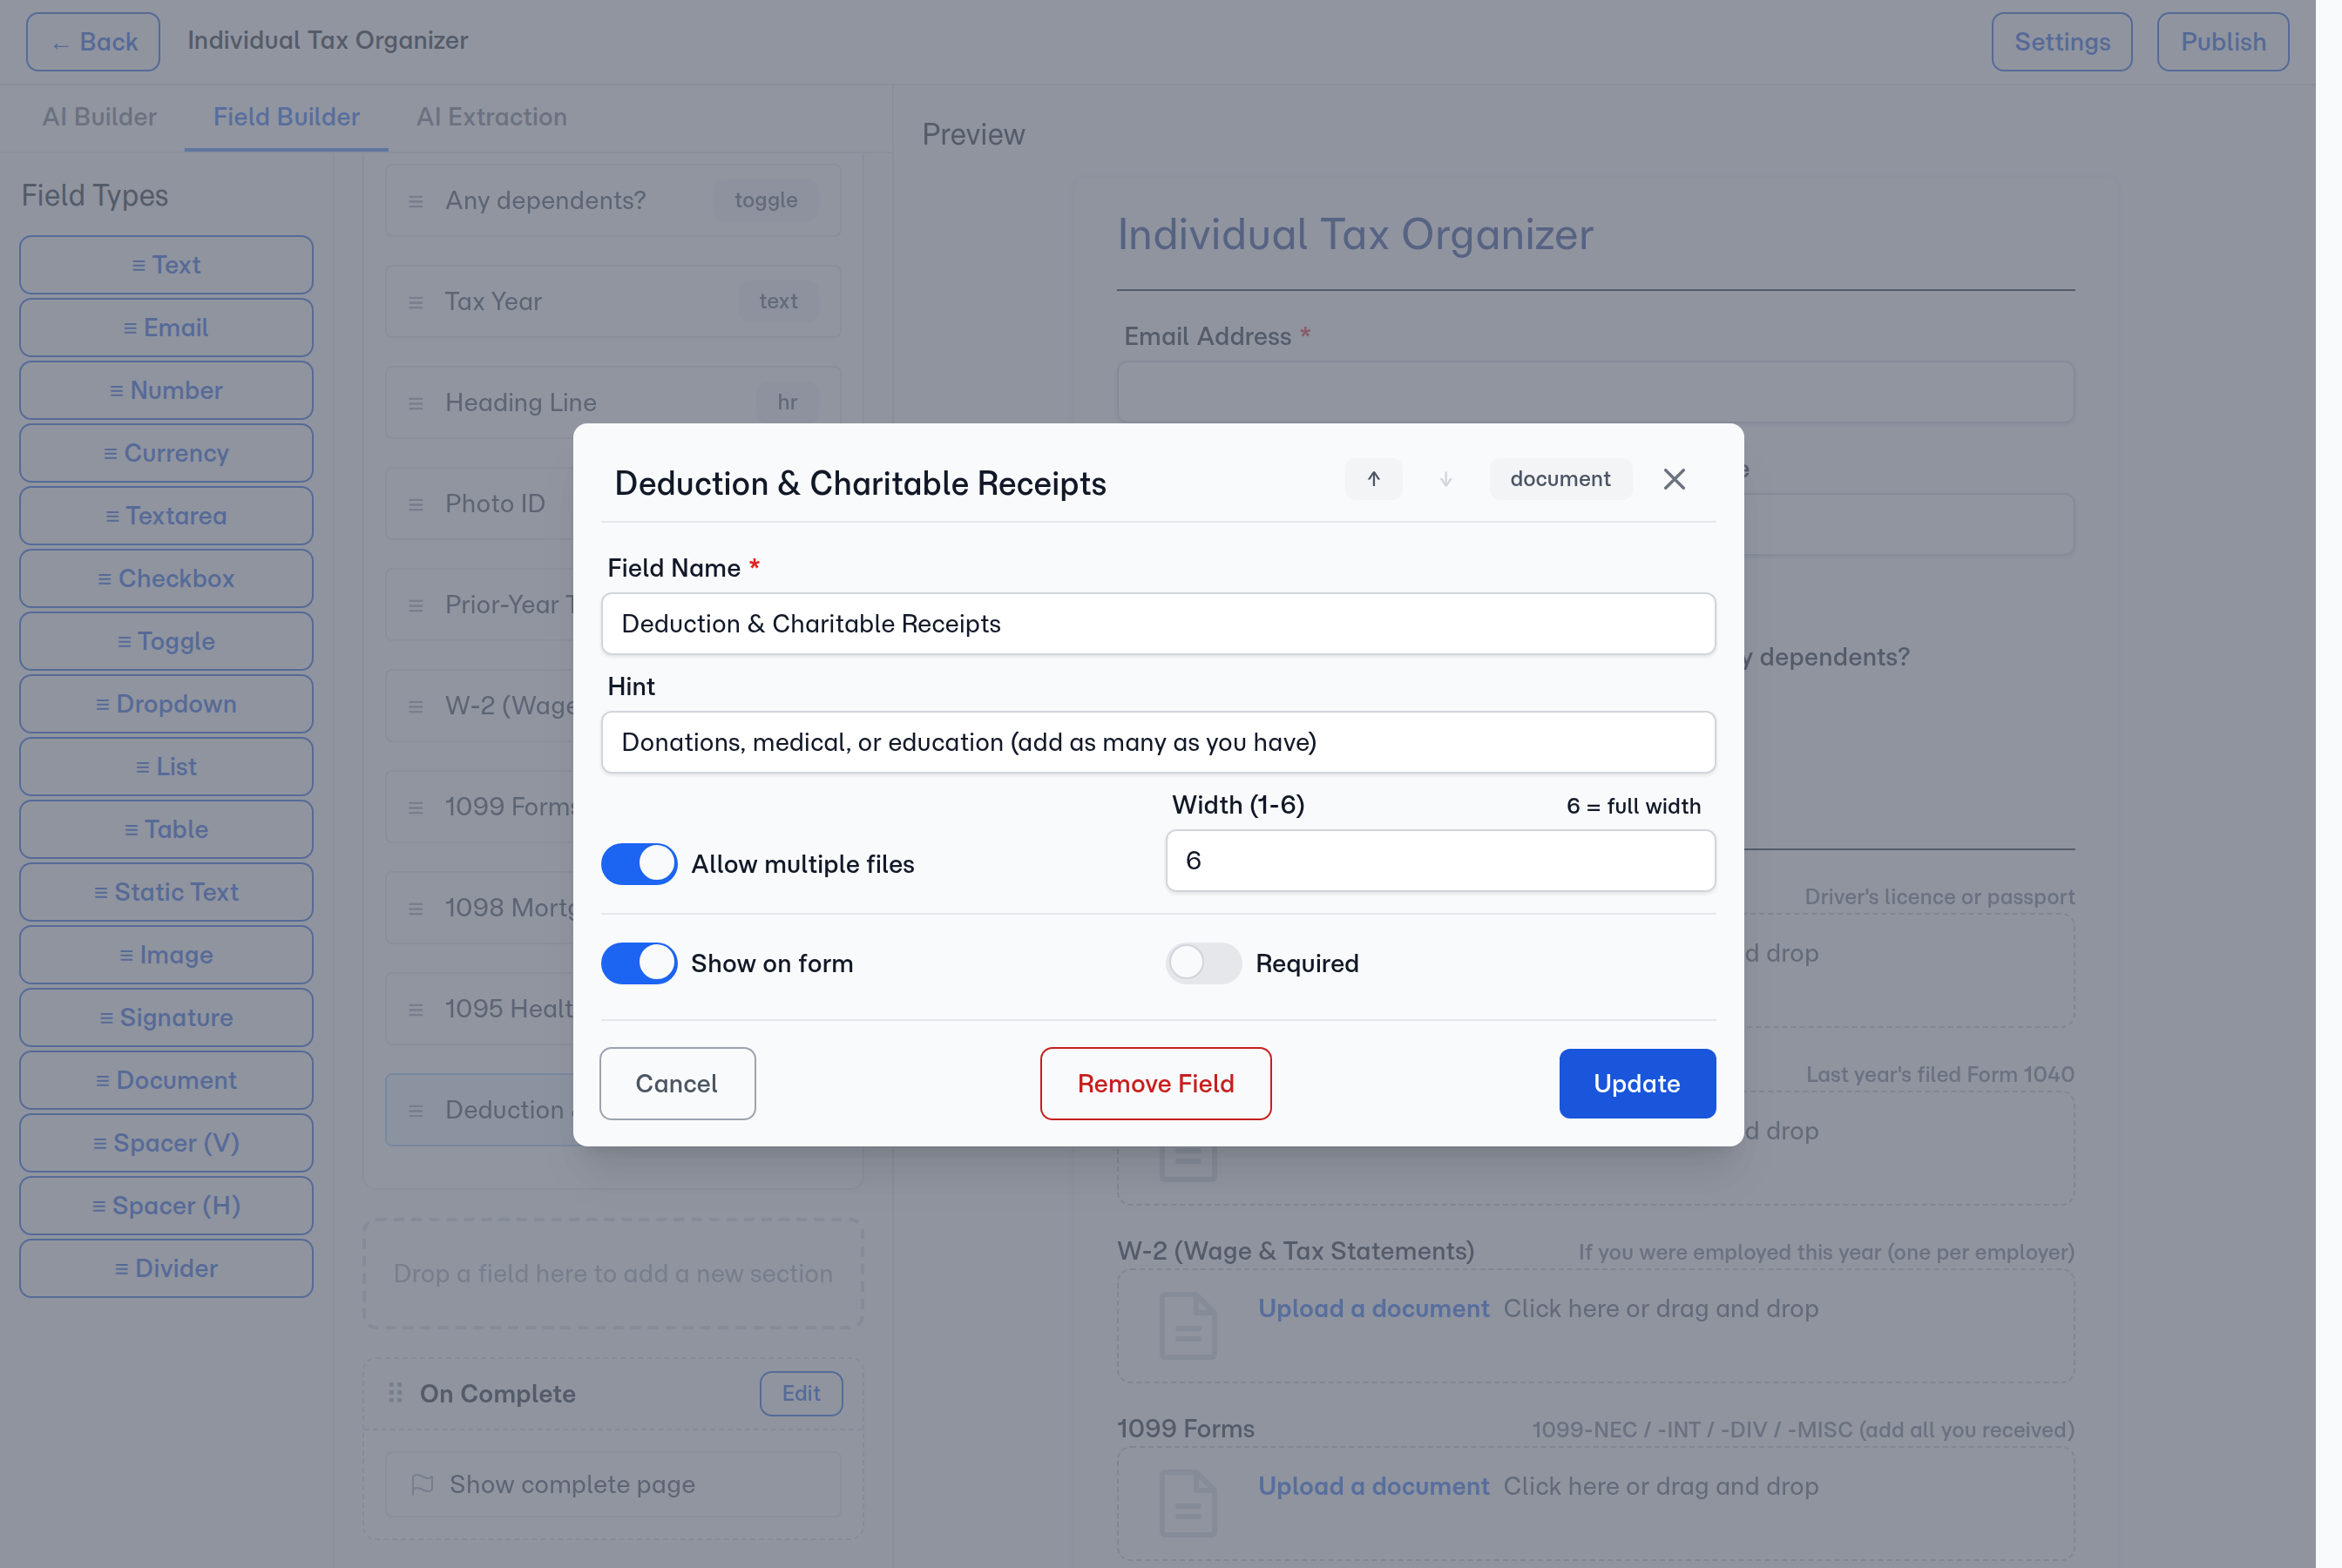Select the Table field type

point(166,829)
